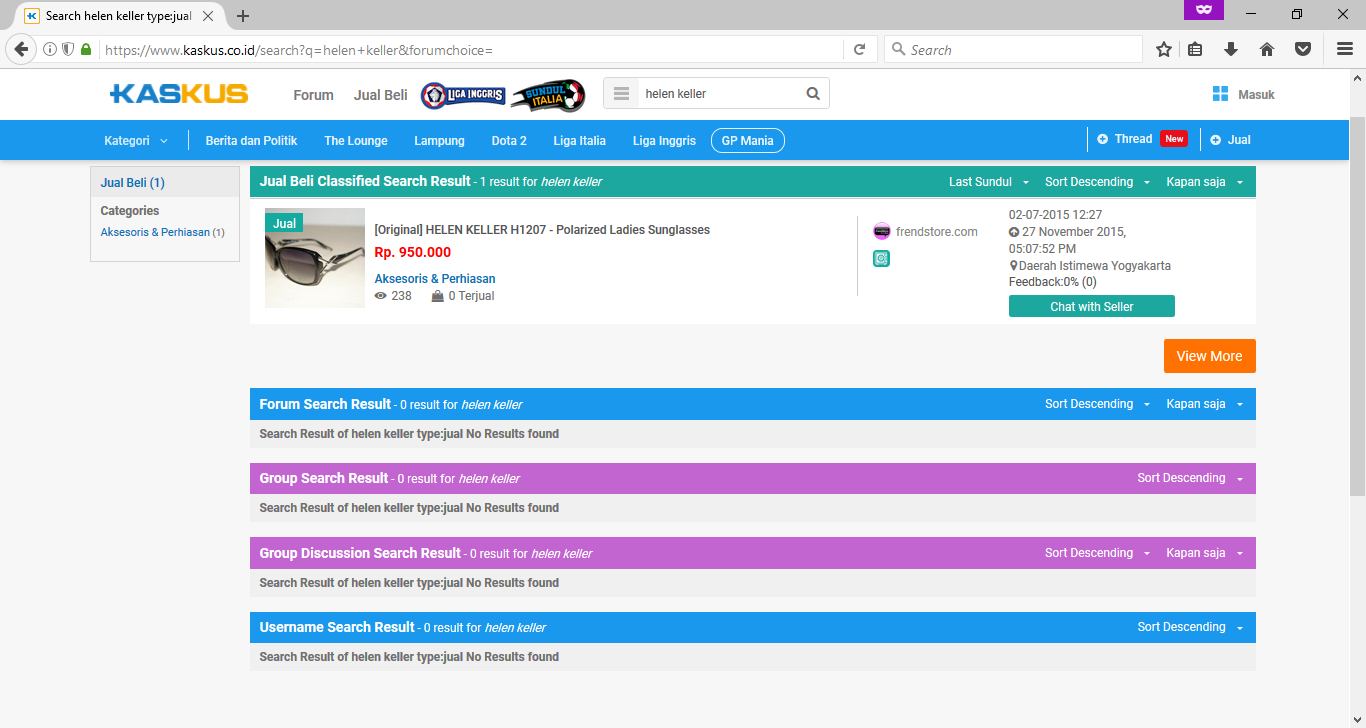Viewport: 1366px width, 728px height.
Task: Filter by Aksesoris & Perhiasan sidebar category
Action: pos(156,232)
